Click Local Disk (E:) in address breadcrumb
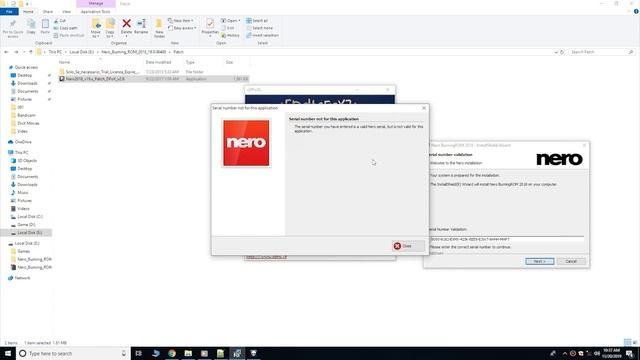 (81, 52)
